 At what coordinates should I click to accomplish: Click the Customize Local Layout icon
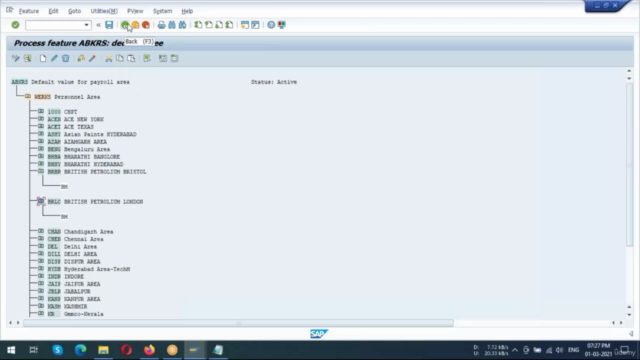282,25
